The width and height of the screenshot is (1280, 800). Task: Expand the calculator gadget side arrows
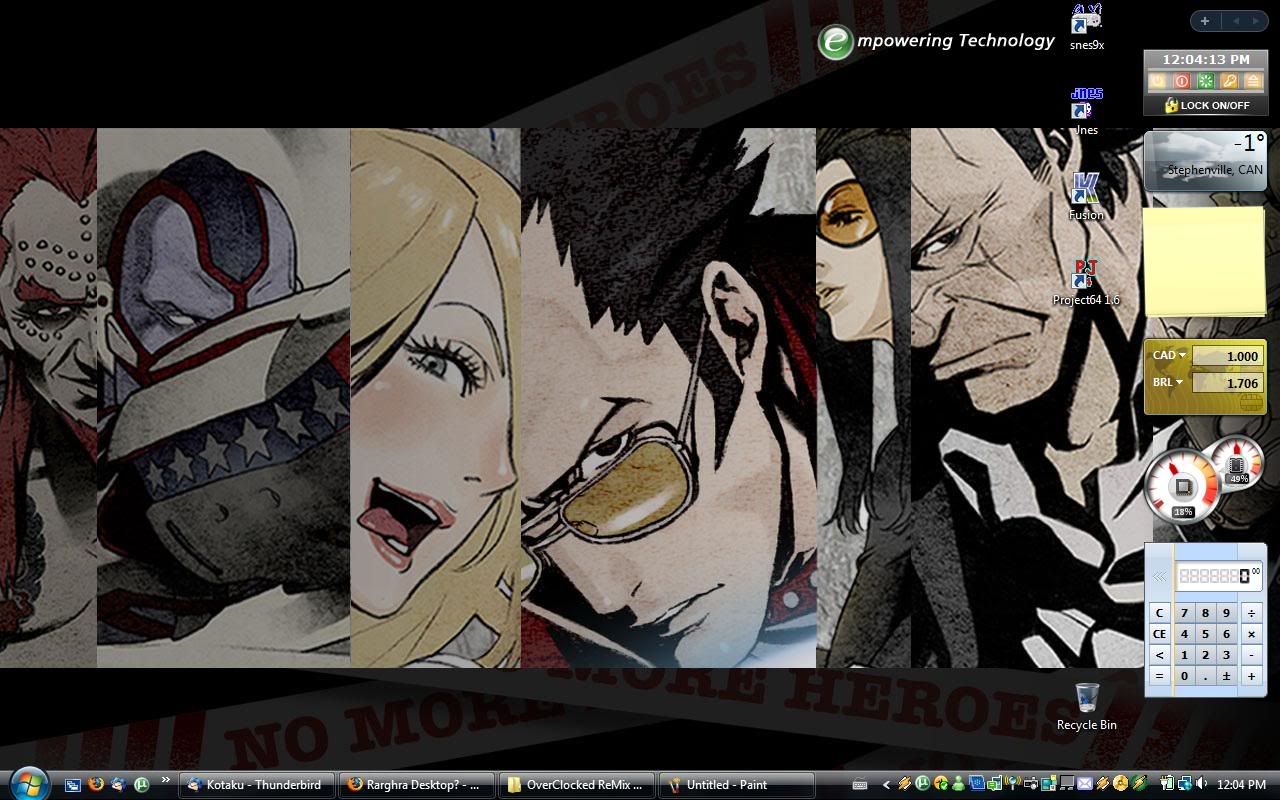(x=1159, y=576)
